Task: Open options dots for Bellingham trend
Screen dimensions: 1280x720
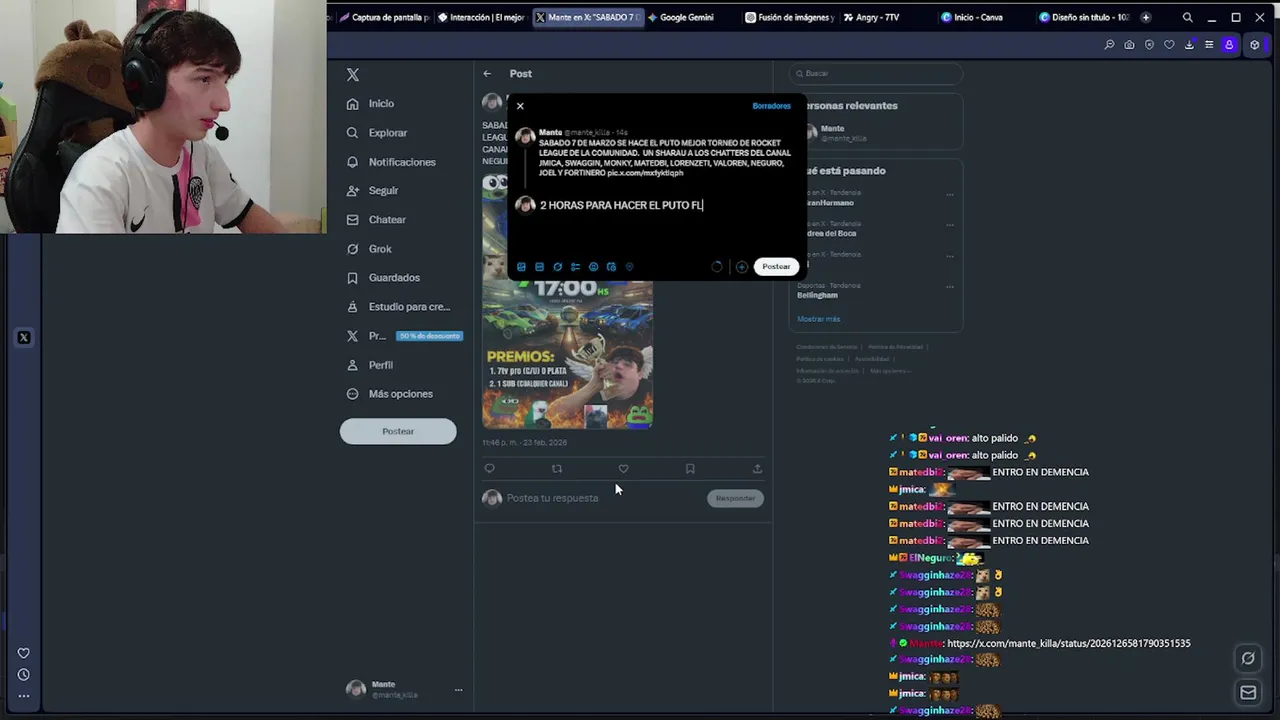Action: [950, 287]
